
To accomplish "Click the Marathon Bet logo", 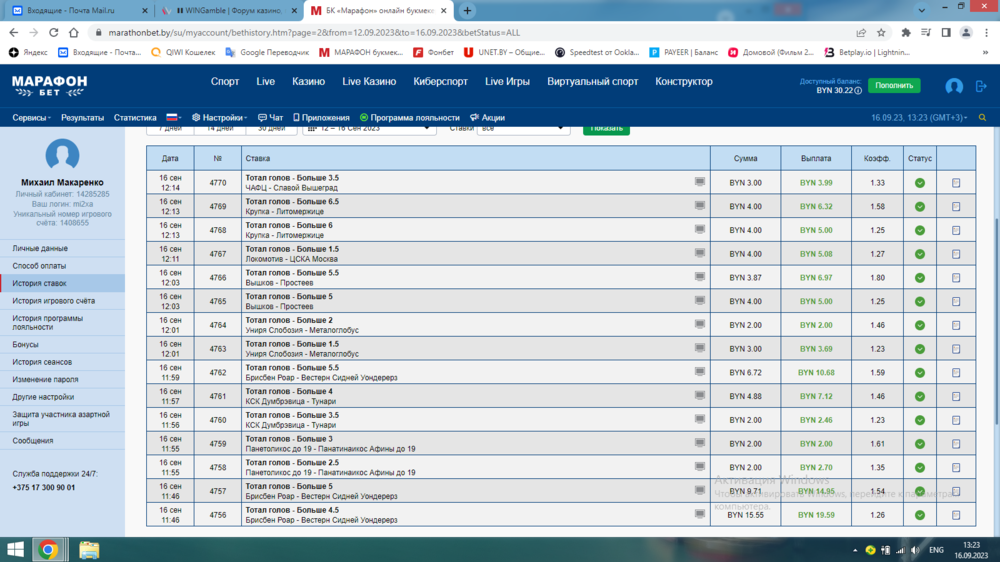I will tap(49, 85).
